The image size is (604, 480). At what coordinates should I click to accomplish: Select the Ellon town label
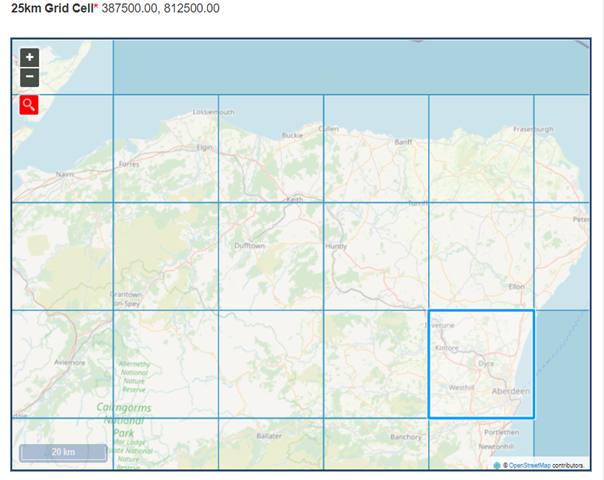click(x=544, y=286)
